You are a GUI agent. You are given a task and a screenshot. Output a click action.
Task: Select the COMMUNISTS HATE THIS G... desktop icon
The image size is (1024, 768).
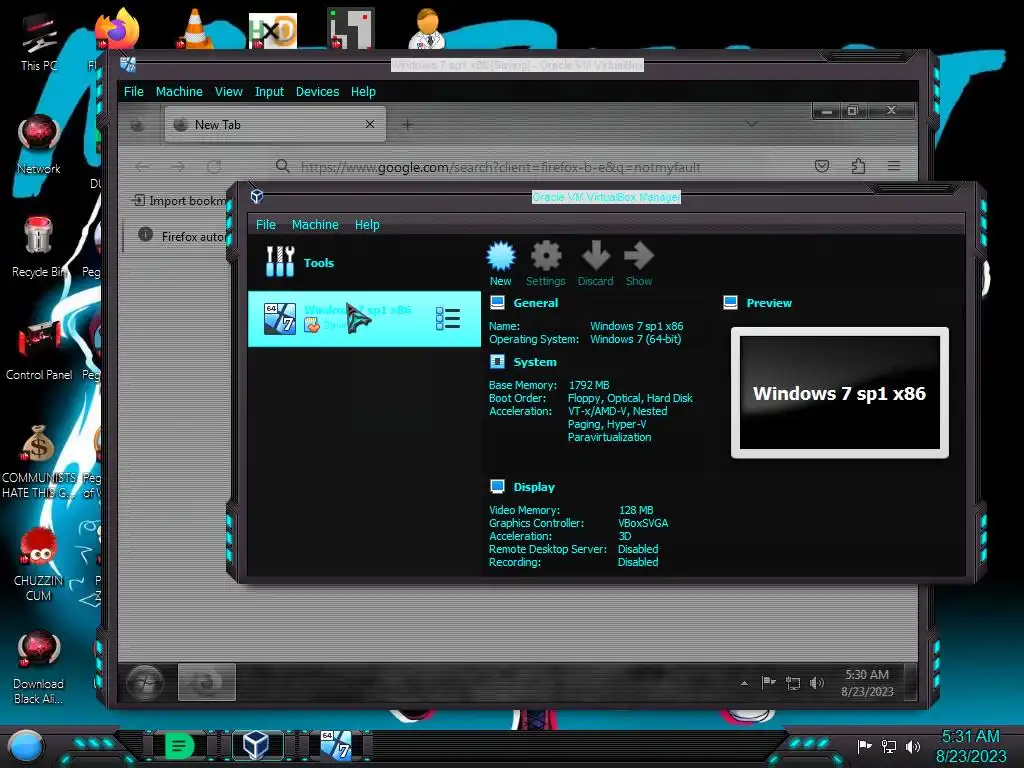pos(39,462)
